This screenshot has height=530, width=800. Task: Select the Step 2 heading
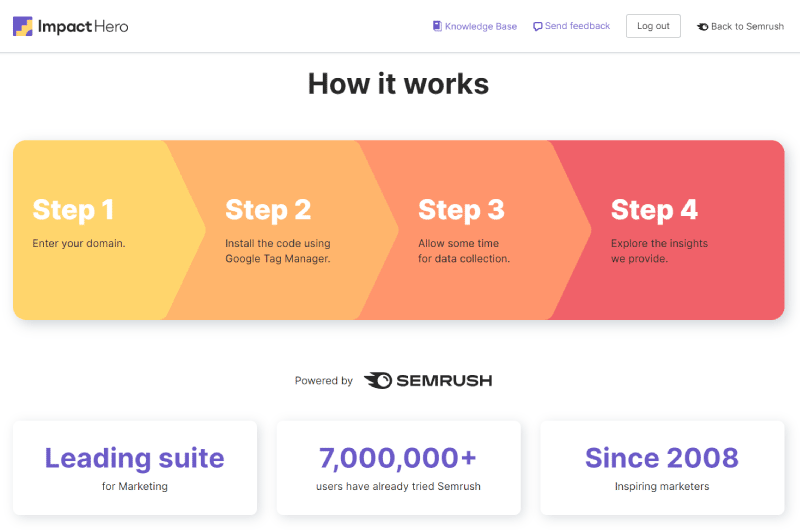268,210
